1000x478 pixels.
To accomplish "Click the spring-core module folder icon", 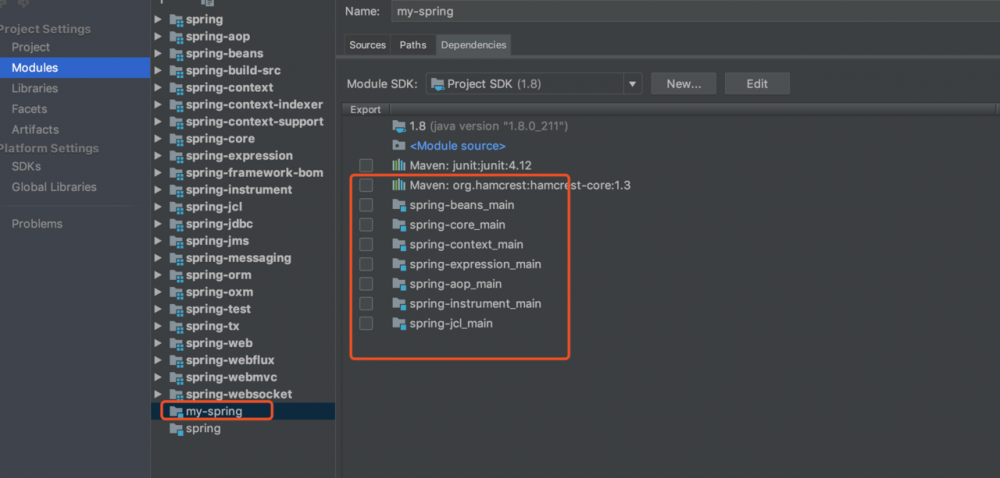I will point(176,139).
